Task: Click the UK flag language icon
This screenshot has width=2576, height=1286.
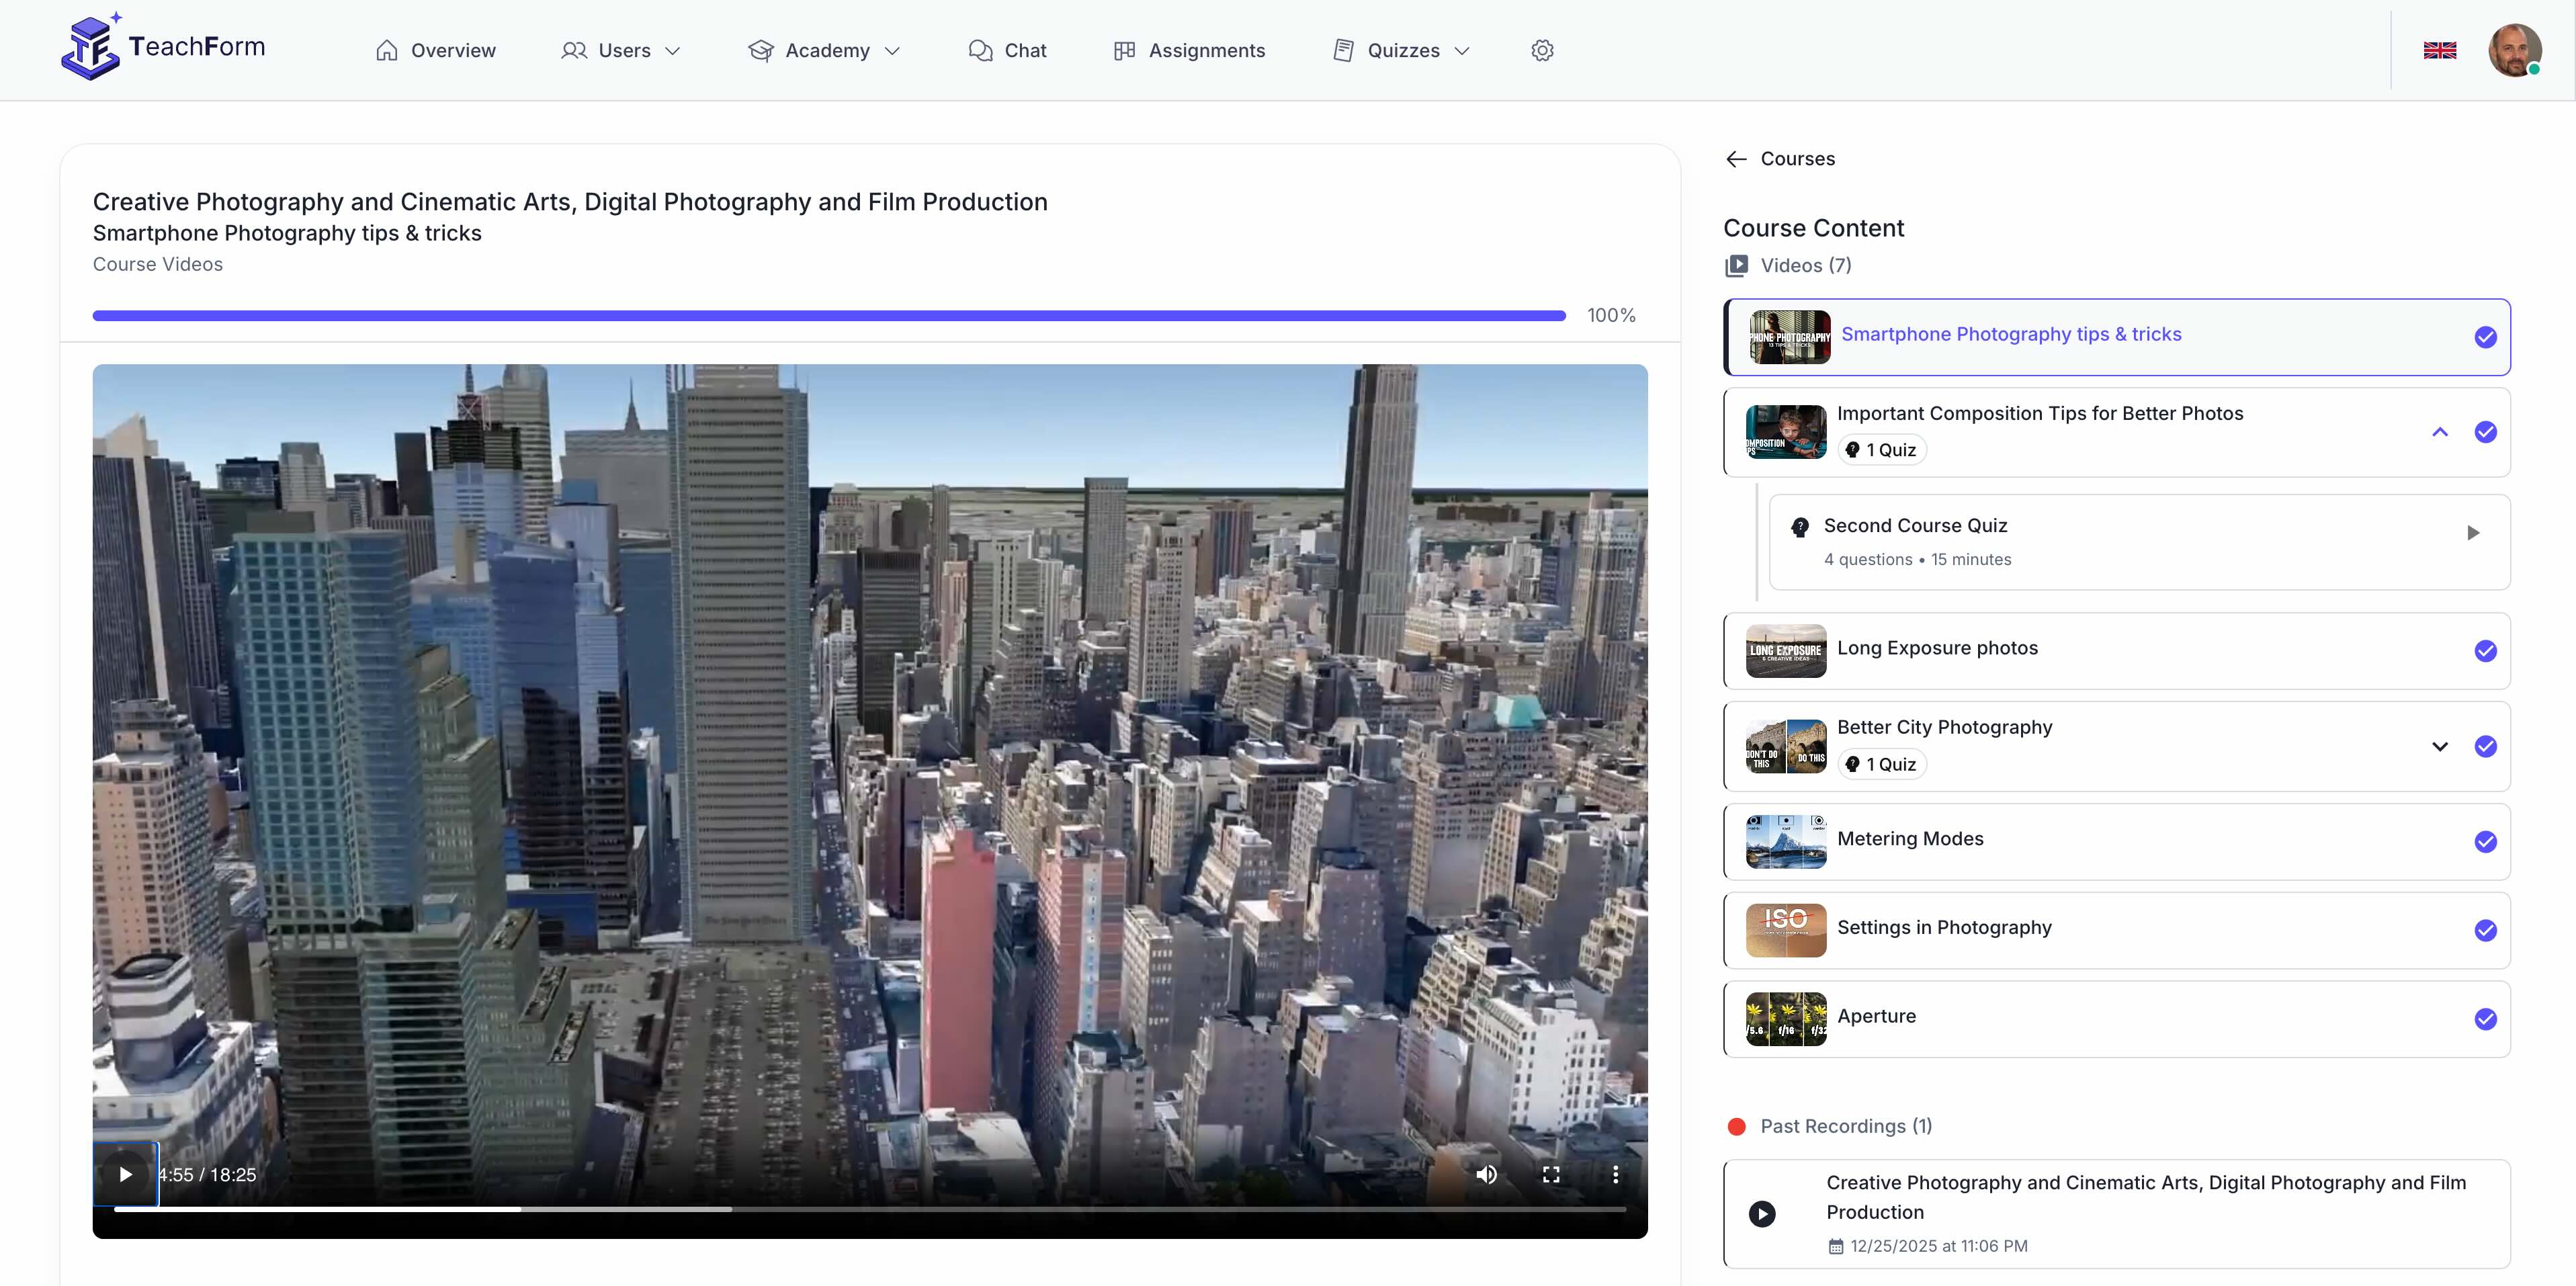Action: (2440, 50)
